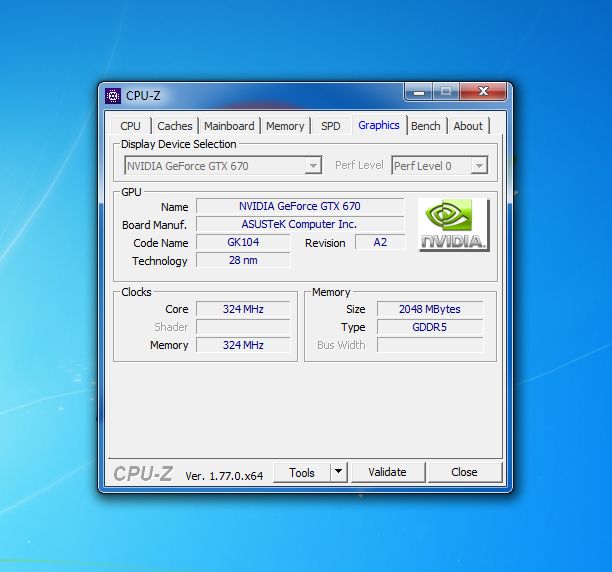Click the Name label in GPU group

(174, 207)
